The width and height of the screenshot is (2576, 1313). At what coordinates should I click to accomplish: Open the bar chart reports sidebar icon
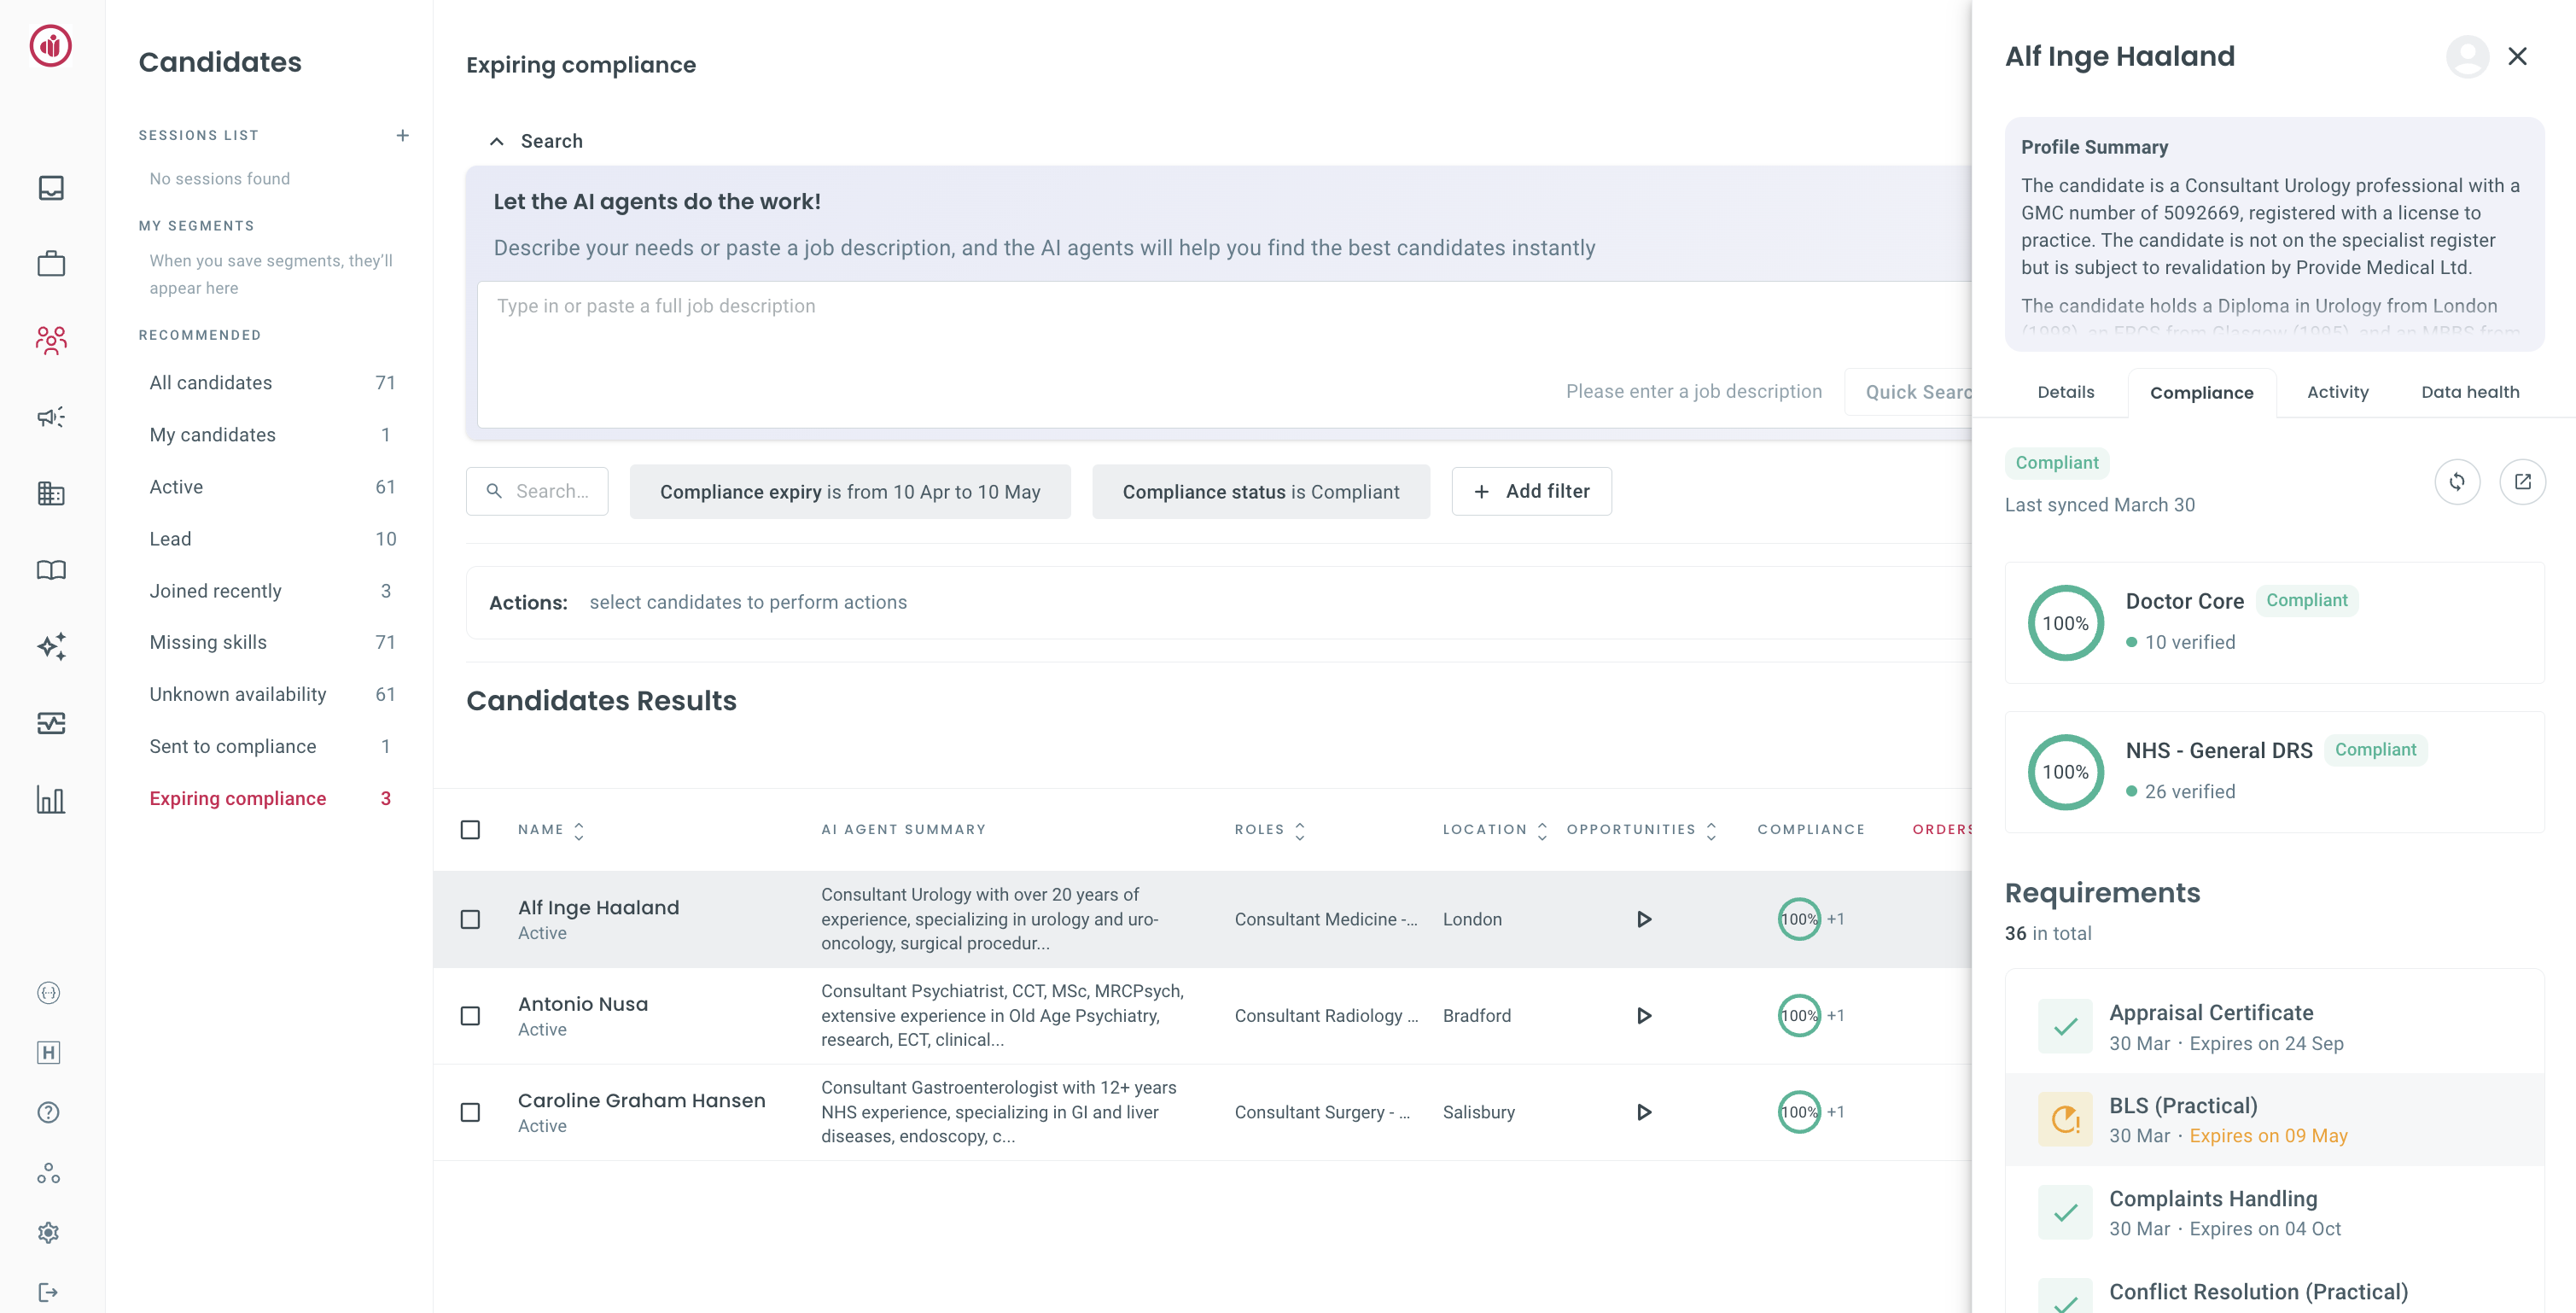tap(51, 799)
